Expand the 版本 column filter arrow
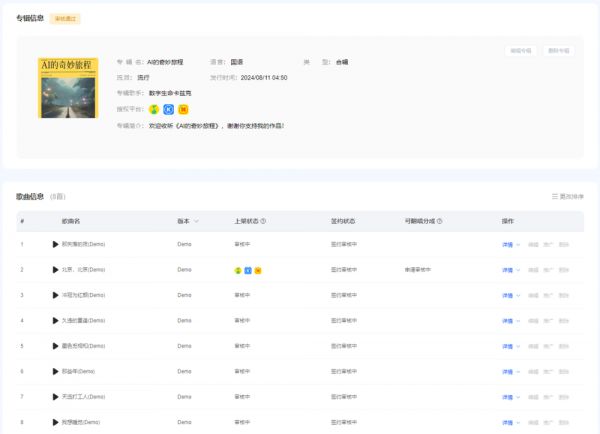 click(196, 221)
